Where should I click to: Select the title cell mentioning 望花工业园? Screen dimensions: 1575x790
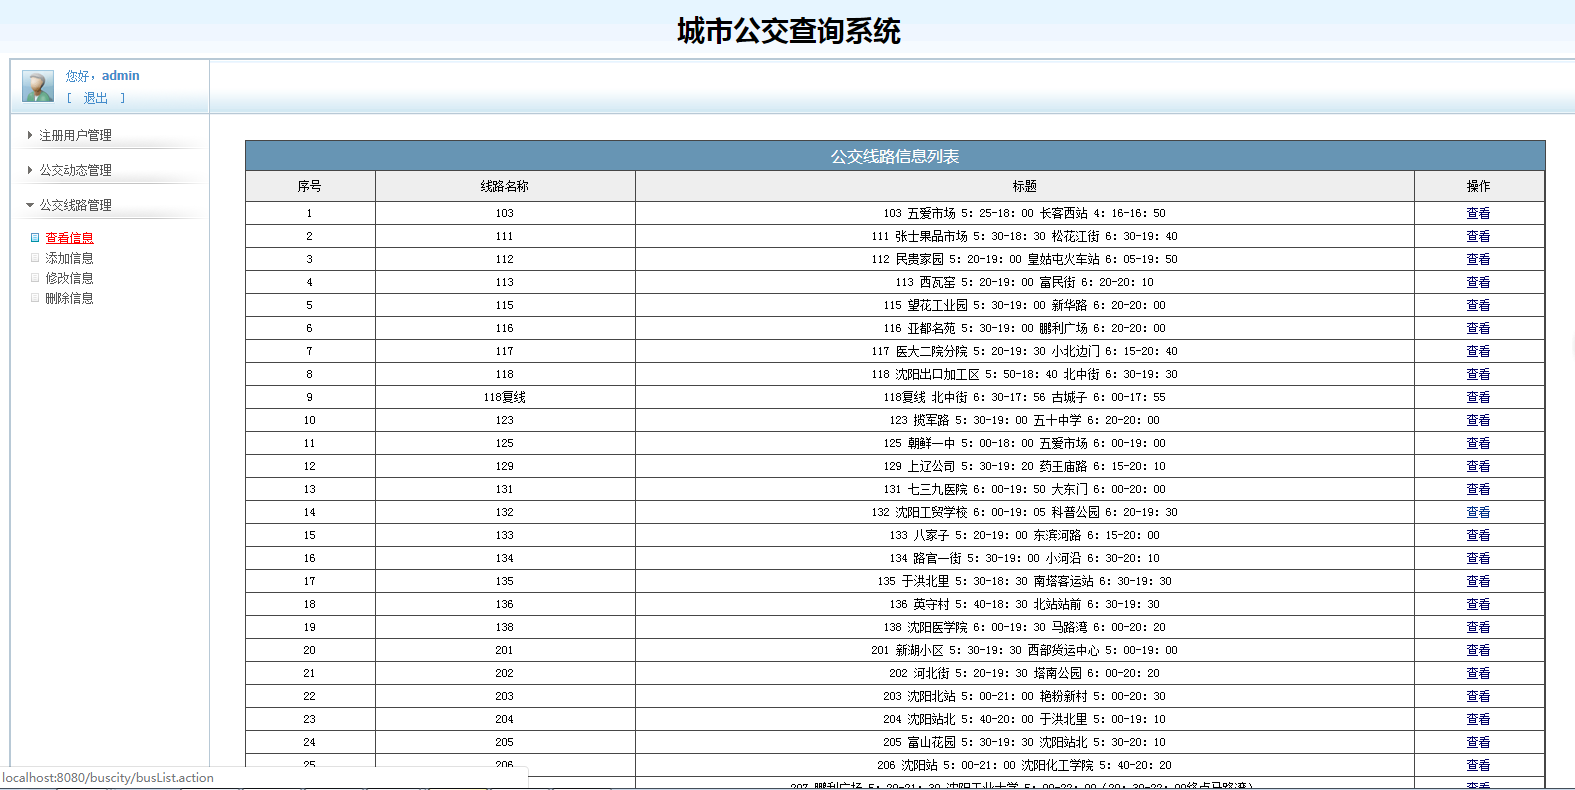[x=1025, y=305]
